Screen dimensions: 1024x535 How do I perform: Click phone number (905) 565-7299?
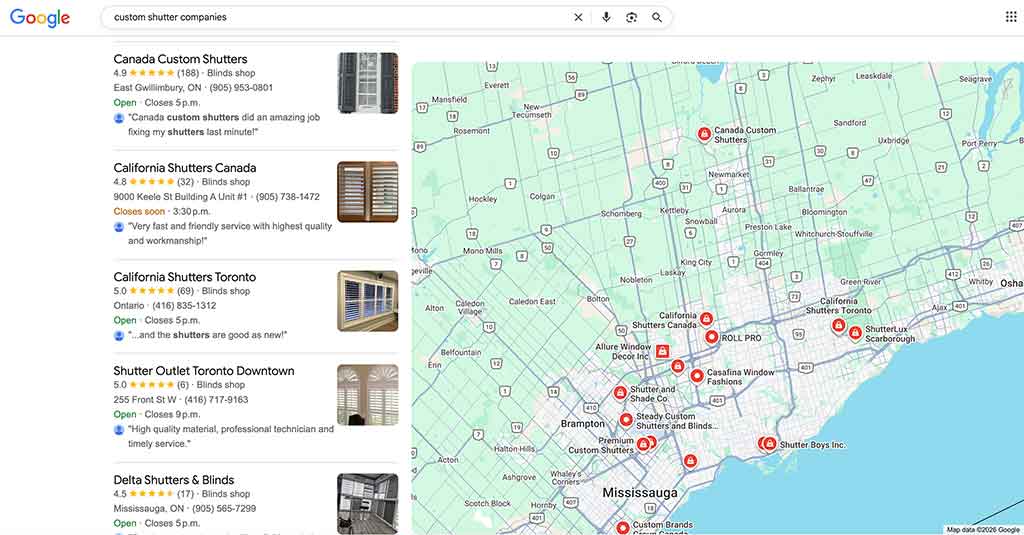(x=224, y=509)
